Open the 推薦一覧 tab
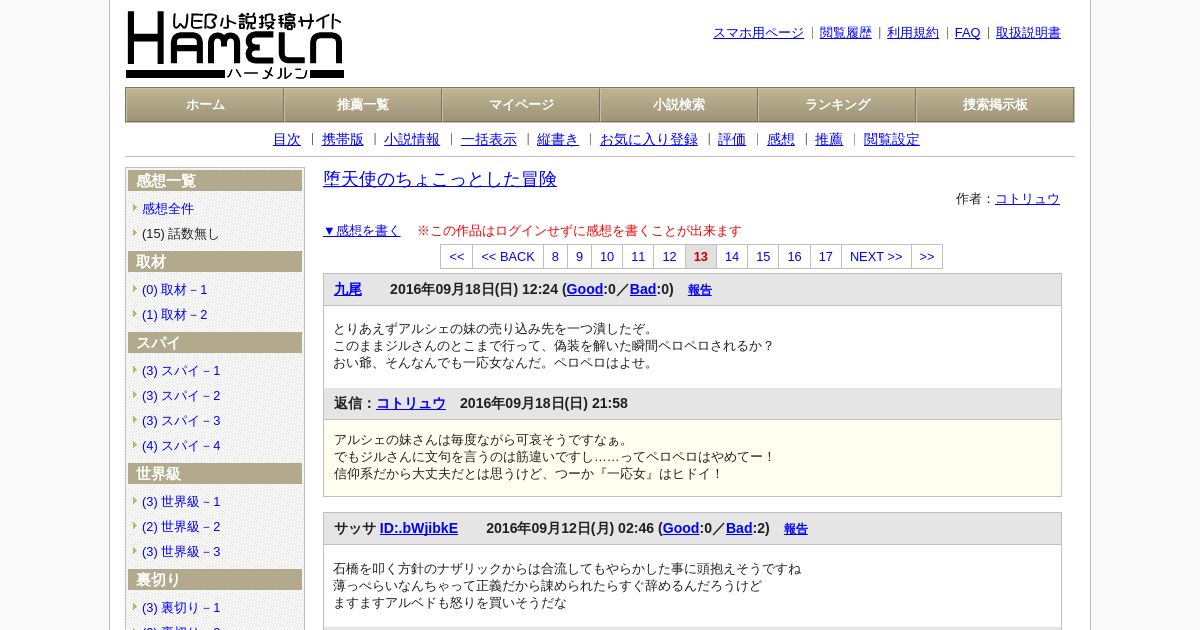 point(363,105)
